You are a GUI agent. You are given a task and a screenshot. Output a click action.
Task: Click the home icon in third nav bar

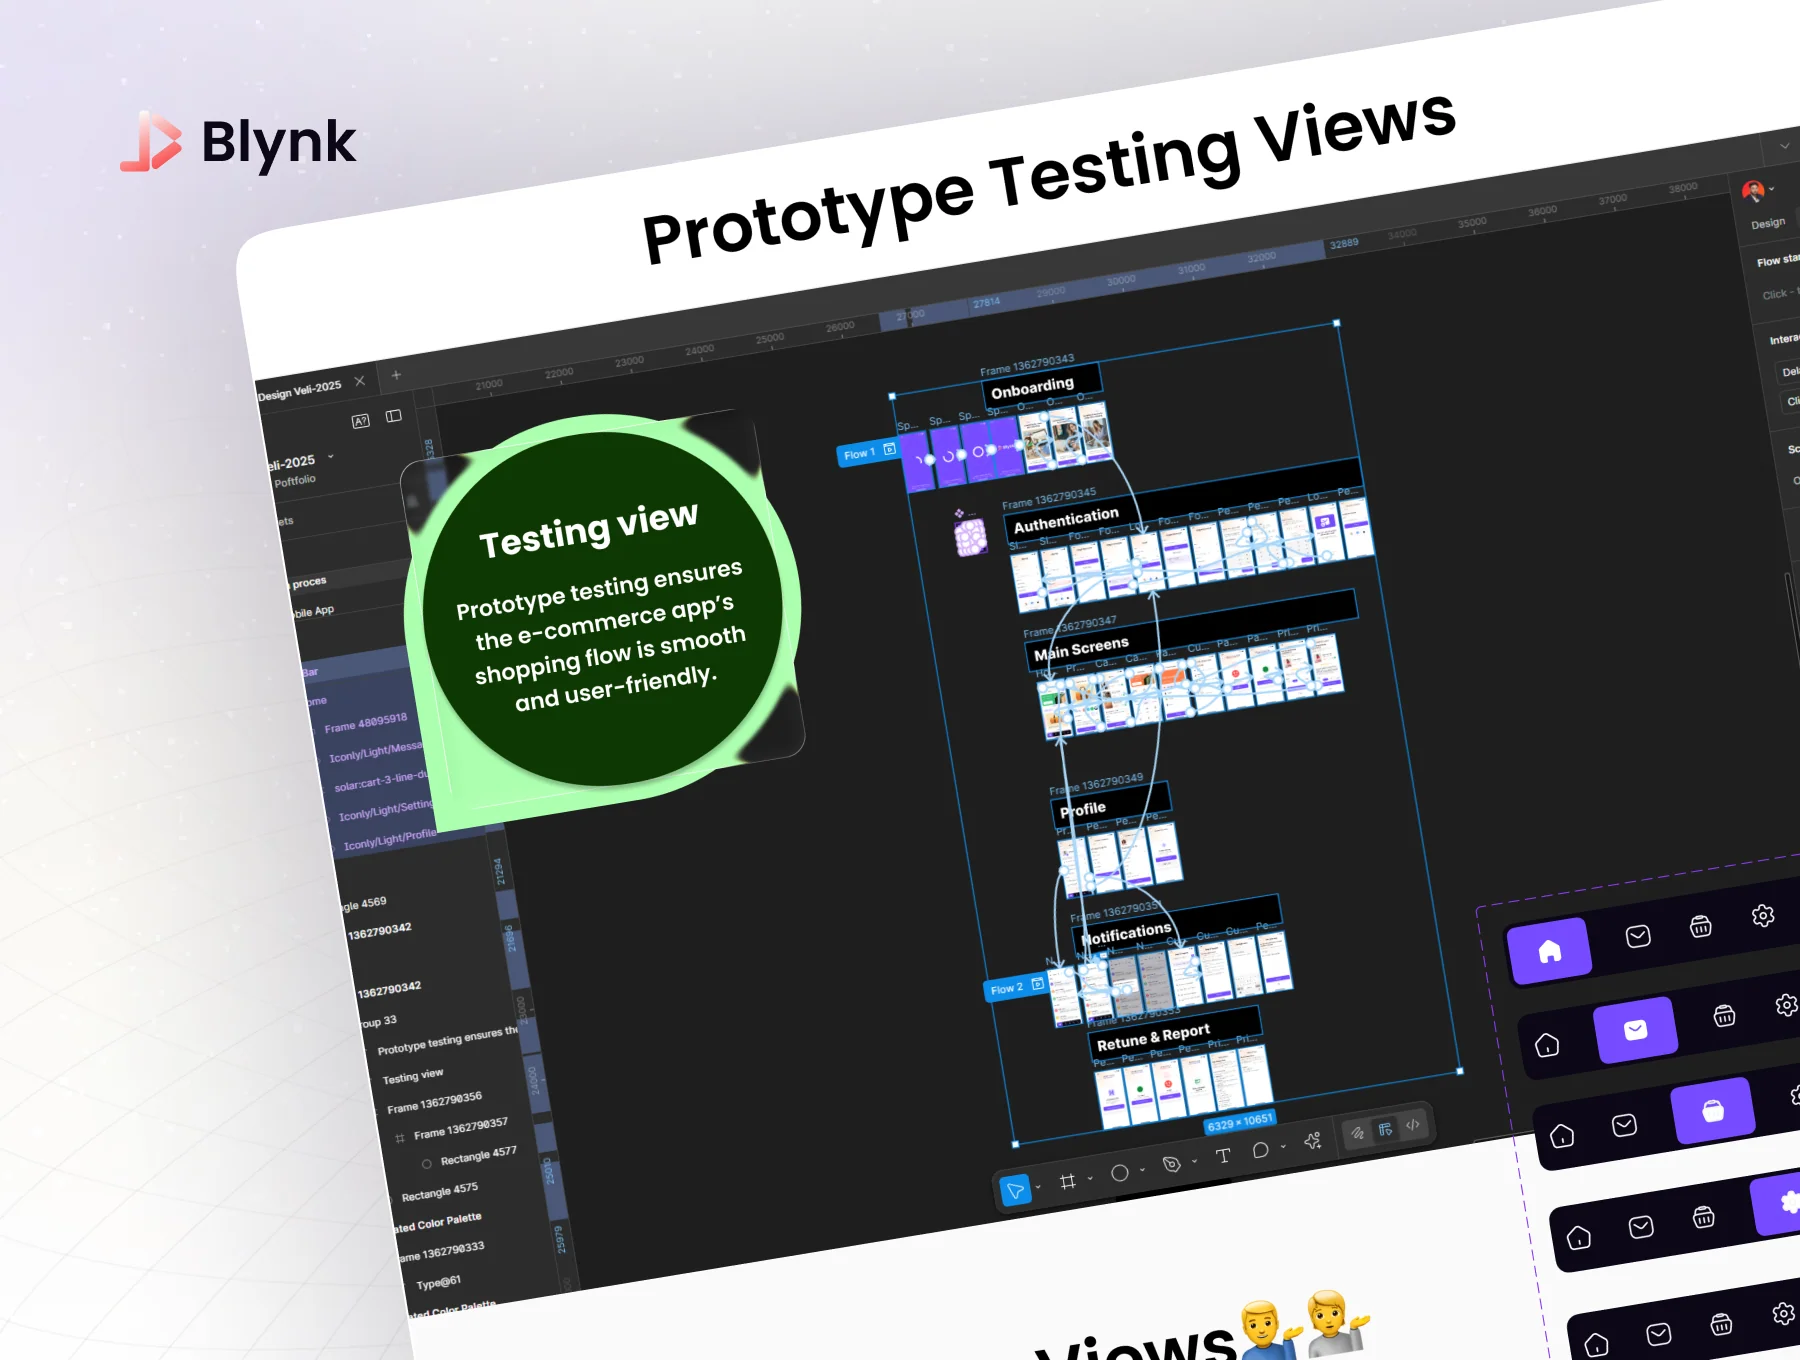point(1562,1136)
